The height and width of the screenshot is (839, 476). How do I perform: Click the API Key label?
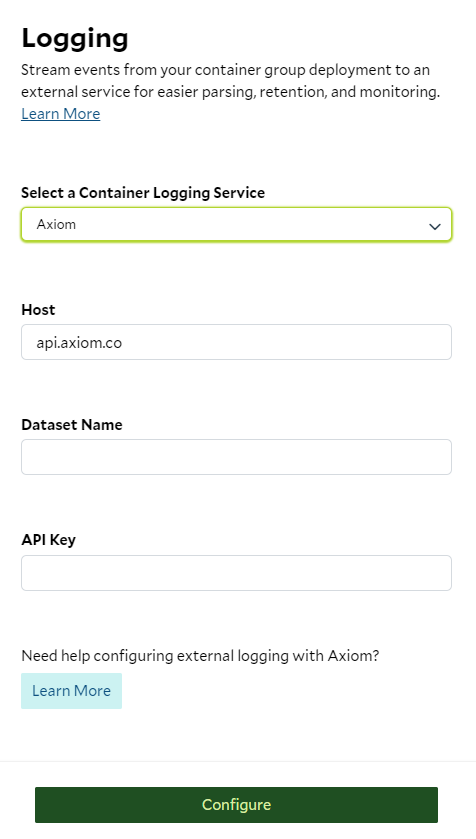(48, 540)
